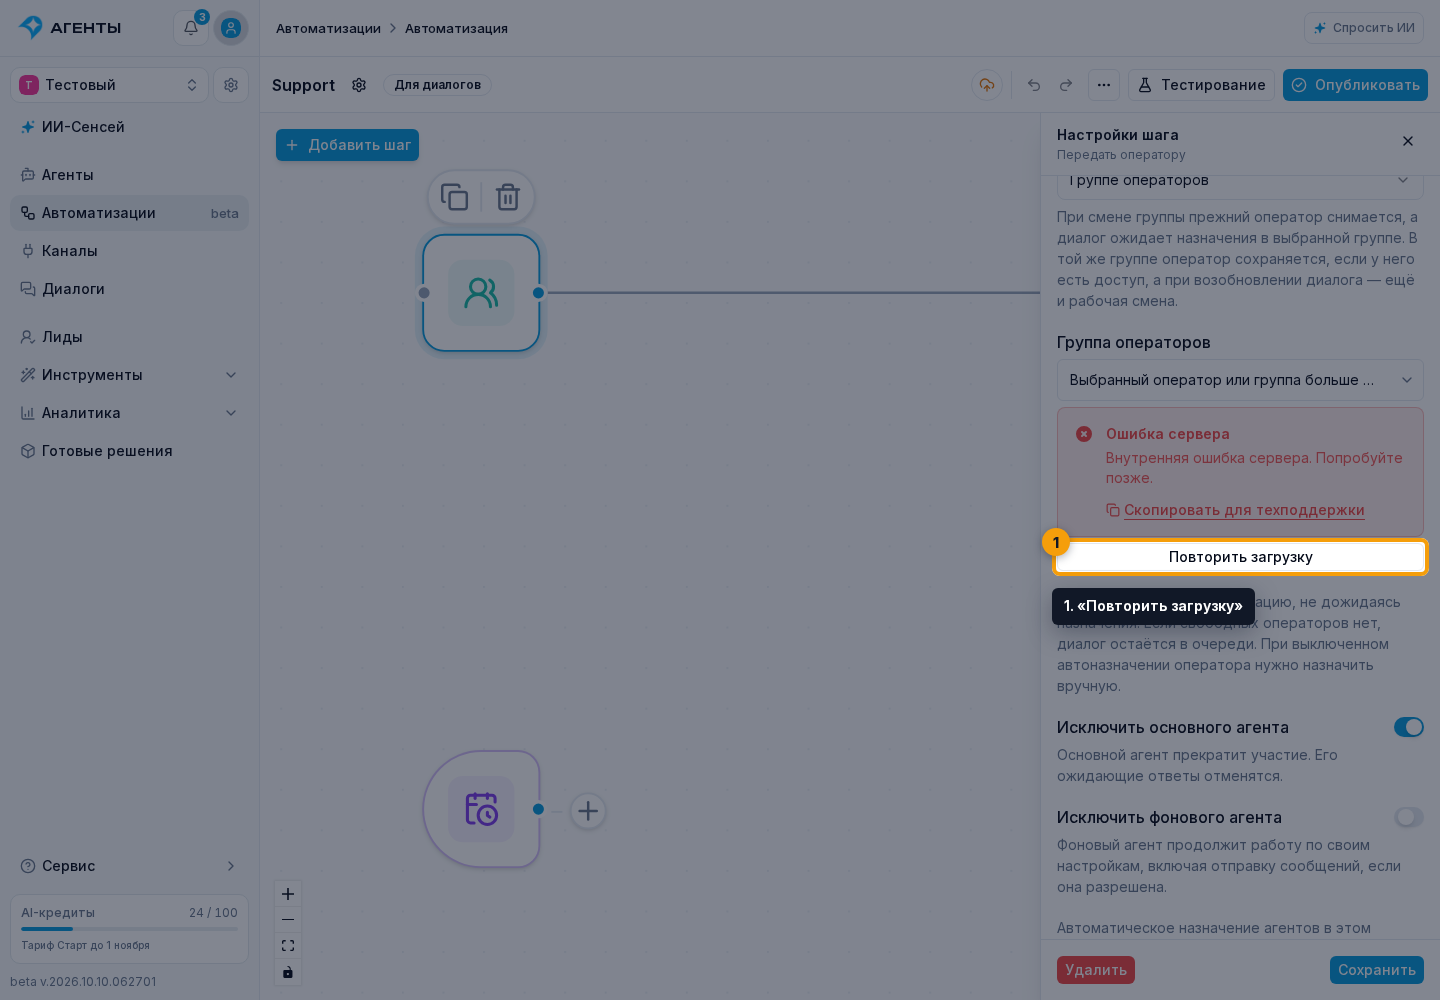Lock the canvas interactivity
Viewport: 1440px width, 1000px height.
pyautogui.click(x=288, y=972)
